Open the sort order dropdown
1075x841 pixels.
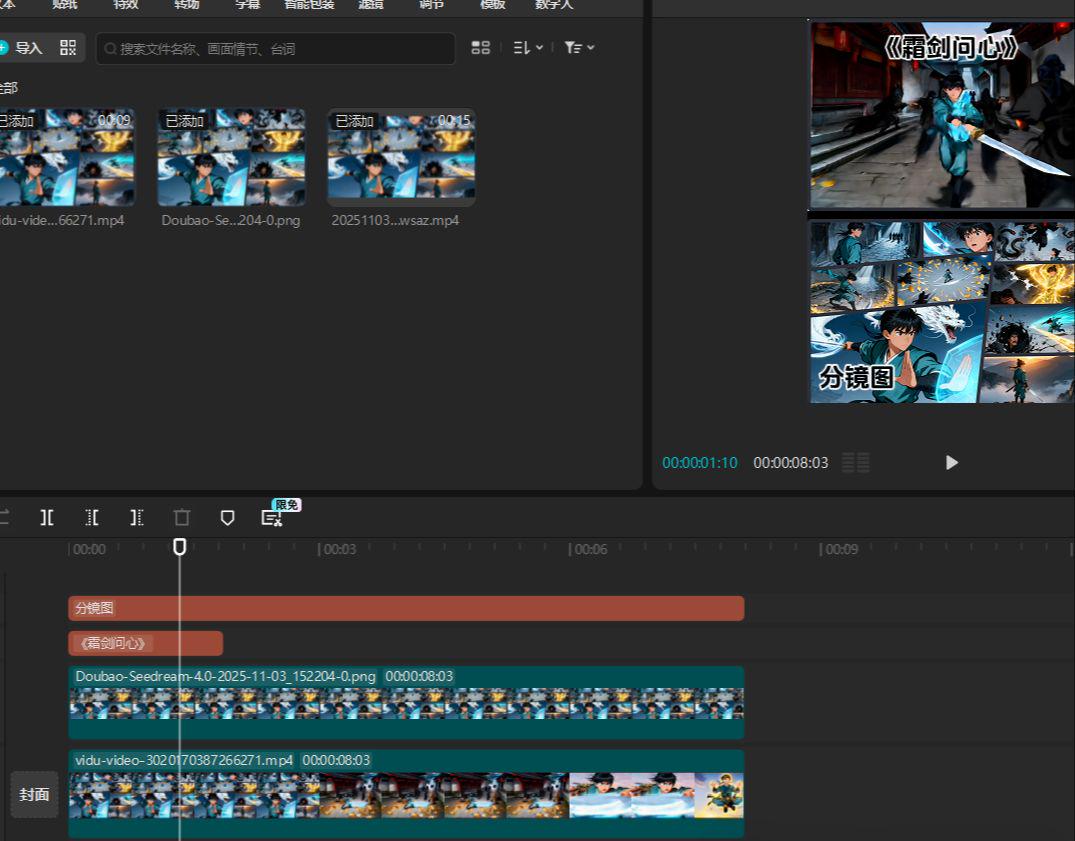coord(527,48)
